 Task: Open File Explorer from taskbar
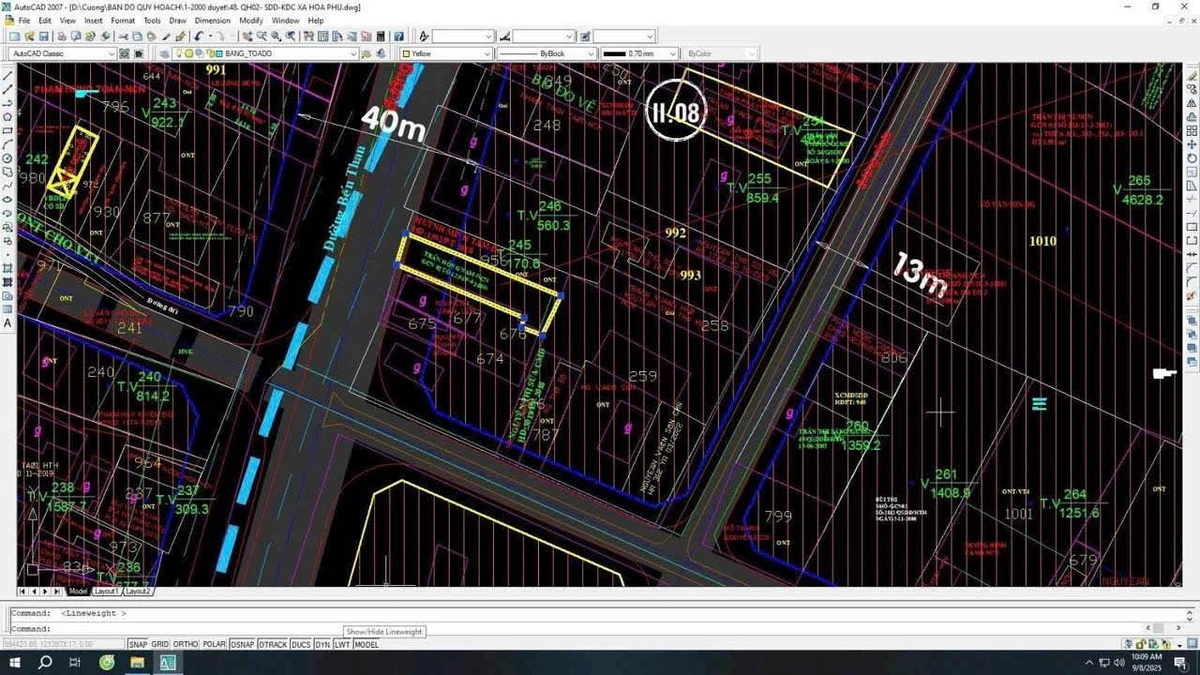(x=137, y=663)
